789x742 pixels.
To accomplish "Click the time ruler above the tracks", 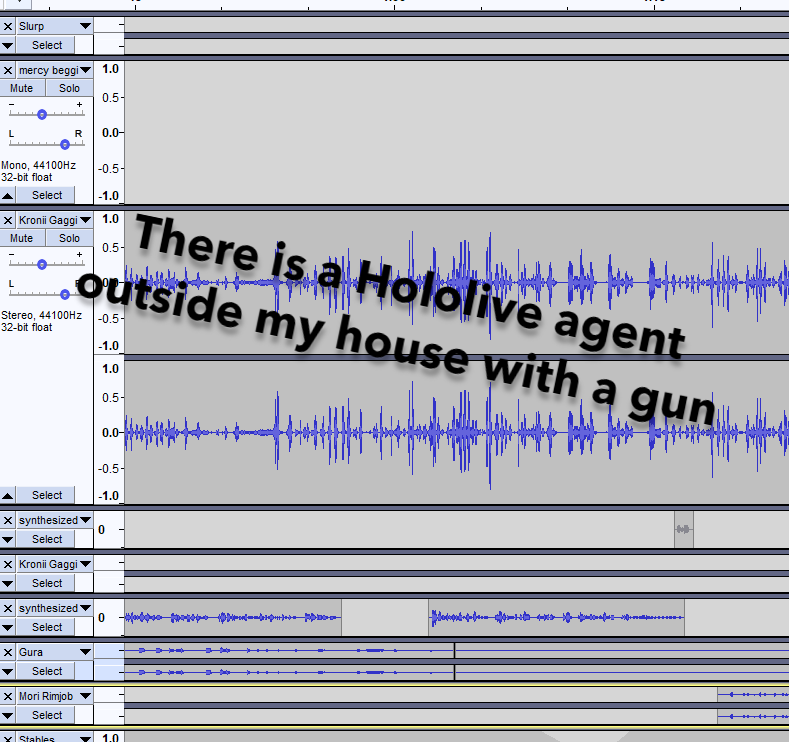I will click(394, 5).
